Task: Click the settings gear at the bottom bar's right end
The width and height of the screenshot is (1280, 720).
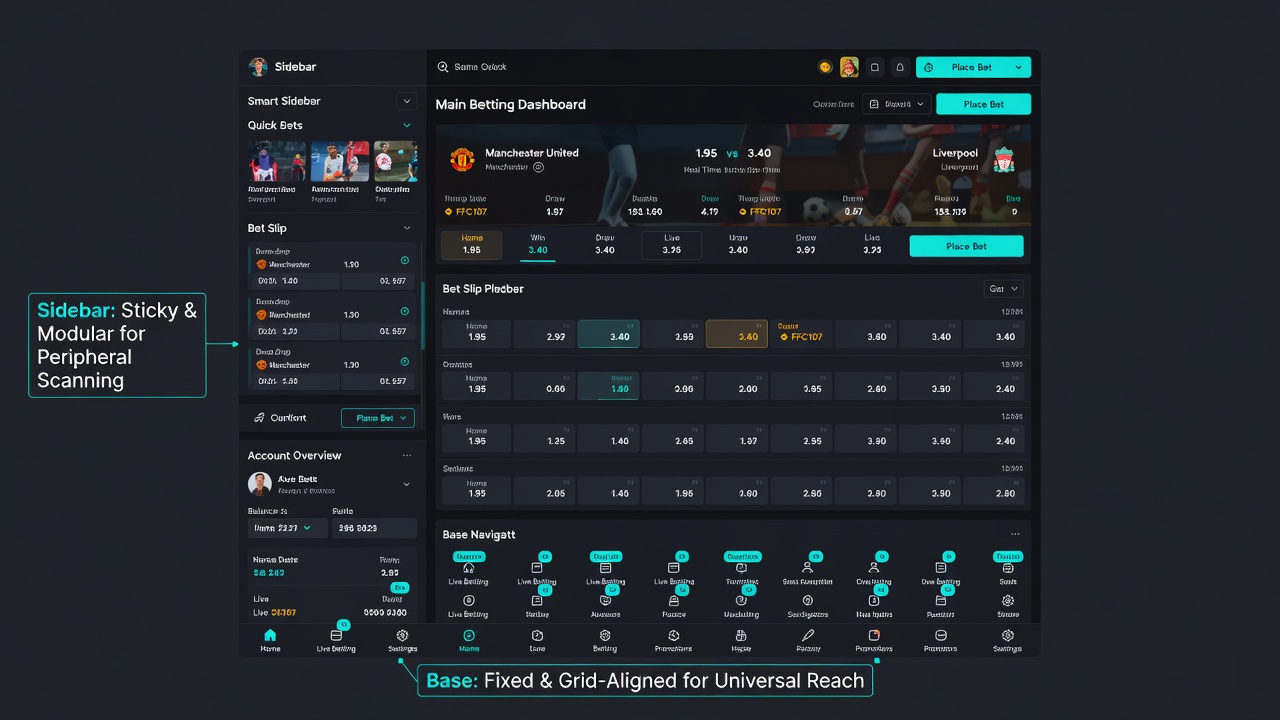Action: point(1007,635)
